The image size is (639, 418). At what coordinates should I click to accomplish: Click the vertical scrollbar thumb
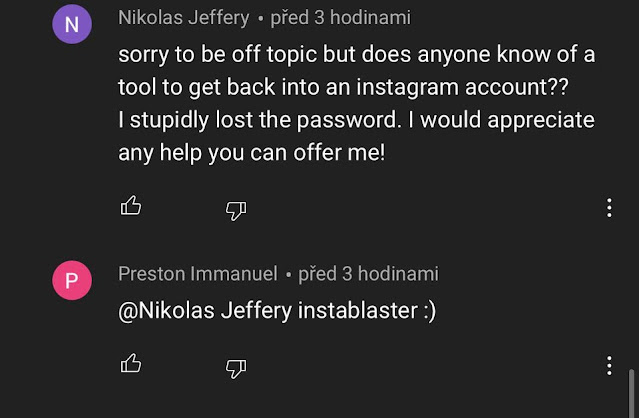pyautogui.click(x=632, y=393)
